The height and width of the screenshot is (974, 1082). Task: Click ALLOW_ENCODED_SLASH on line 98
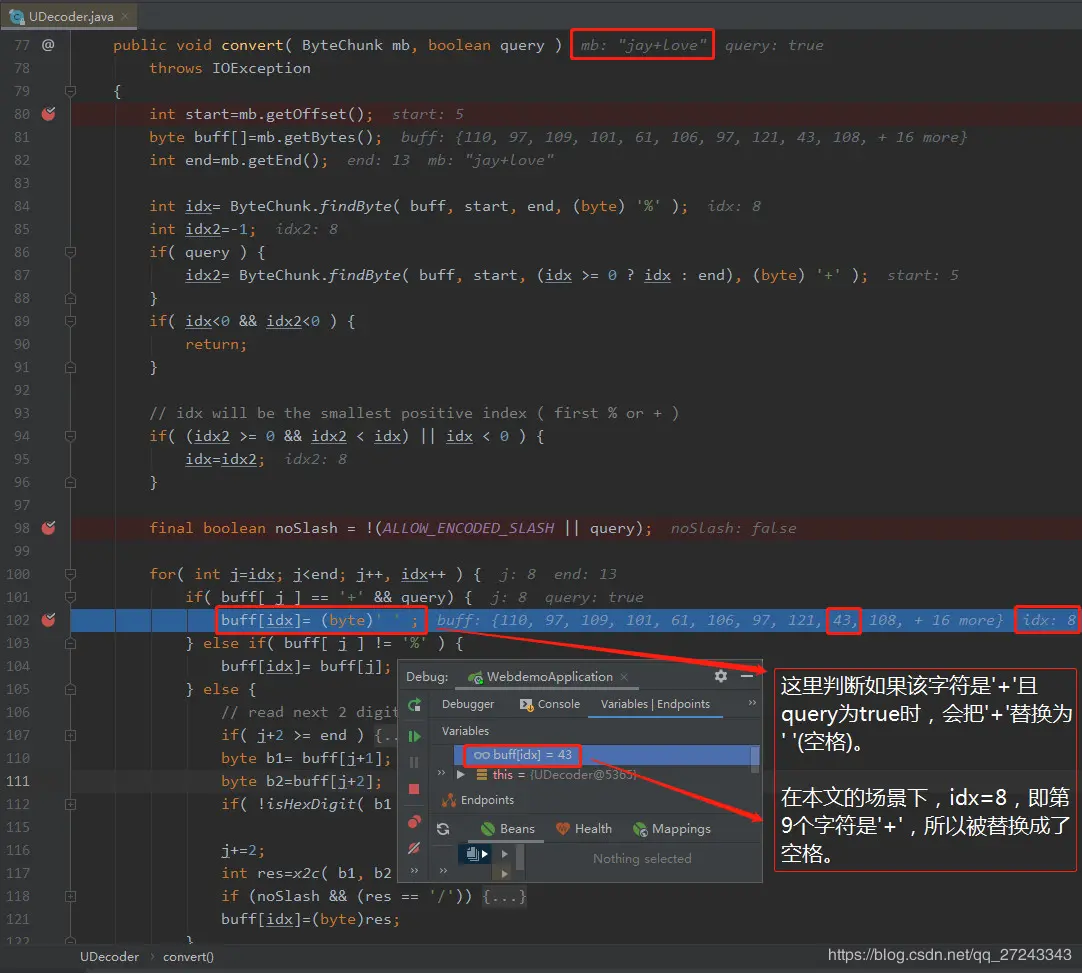[468, 528]
